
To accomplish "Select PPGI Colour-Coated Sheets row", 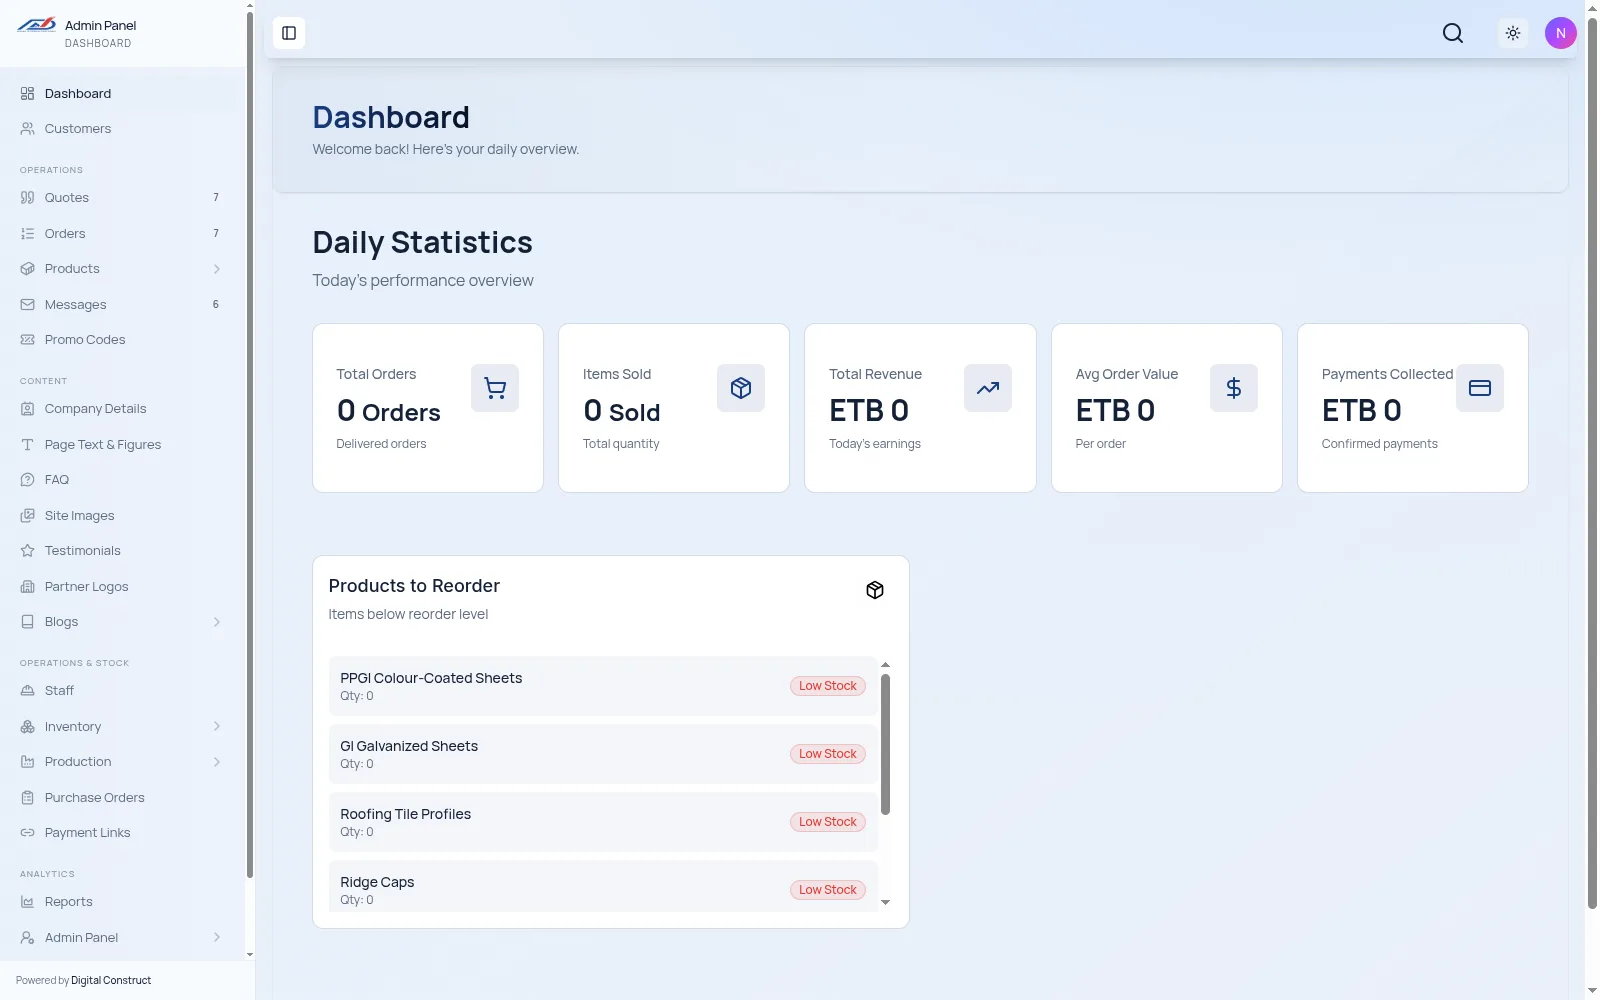I will (603, 686).
